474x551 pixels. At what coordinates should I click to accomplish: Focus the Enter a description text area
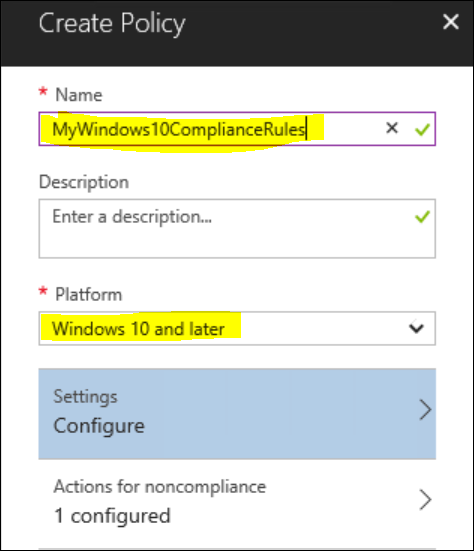[237, 228]
